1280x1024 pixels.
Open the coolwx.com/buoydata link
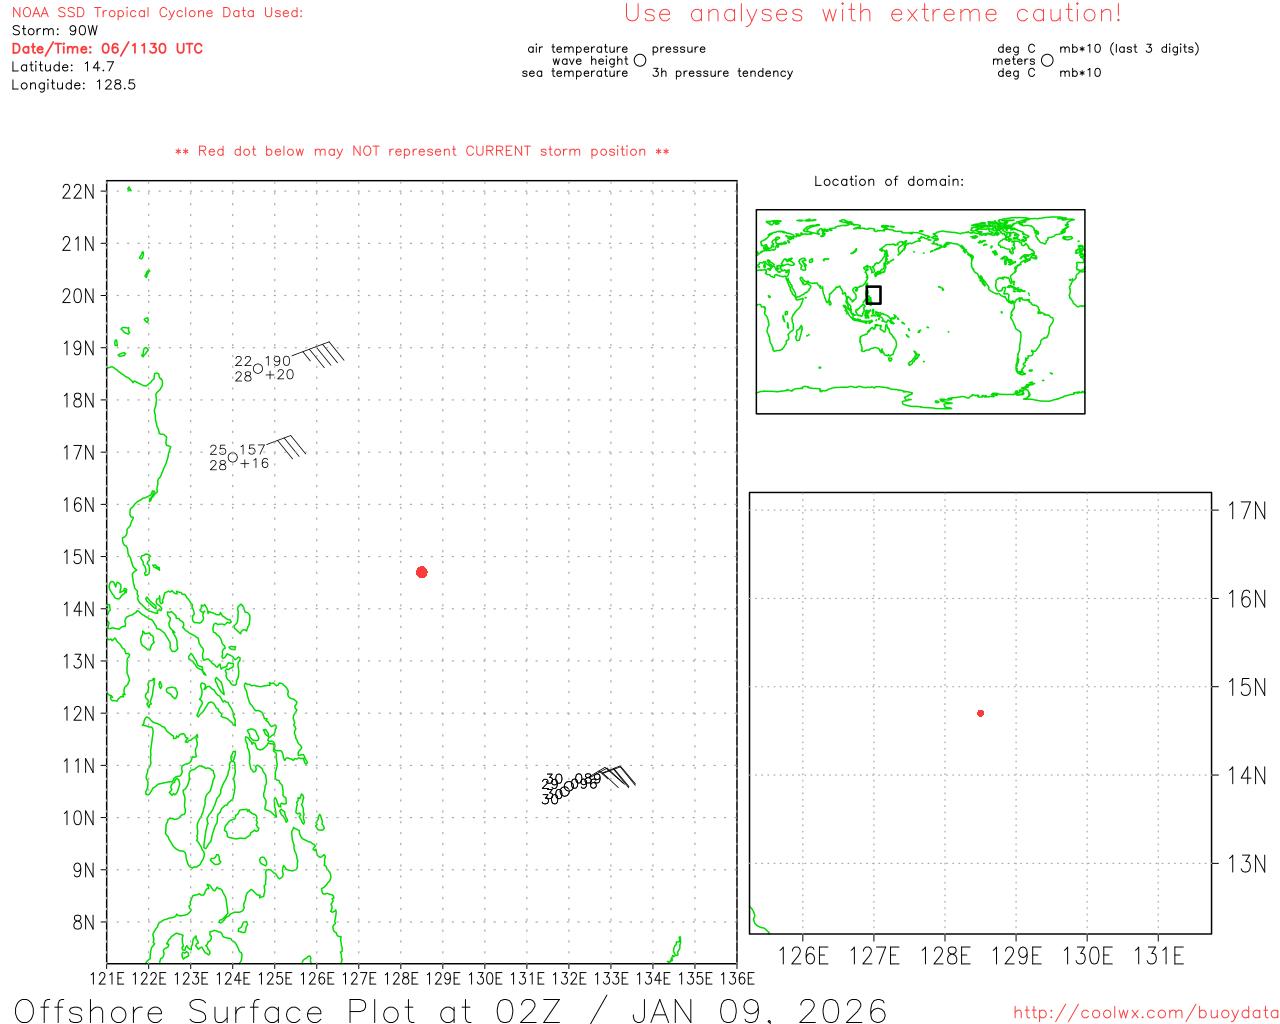1145,1013
